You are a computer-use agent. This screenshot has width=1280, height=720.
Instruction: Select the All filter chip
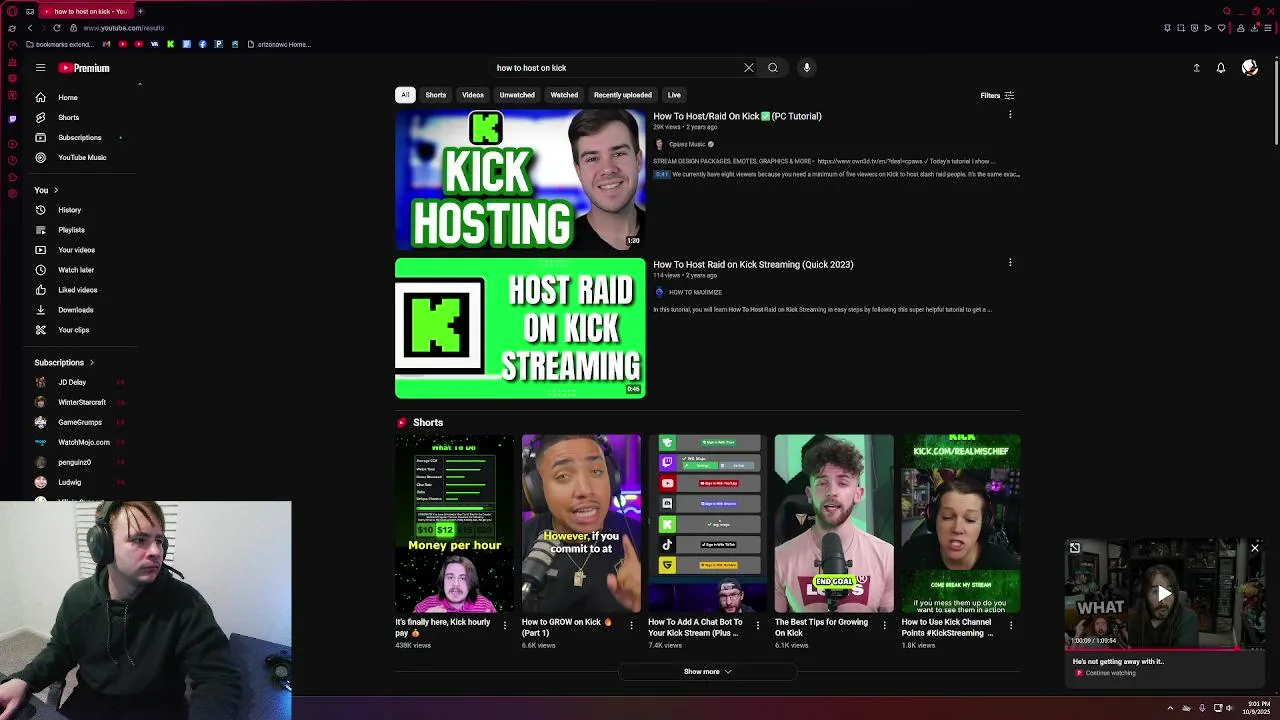click(x=405, y=95)
